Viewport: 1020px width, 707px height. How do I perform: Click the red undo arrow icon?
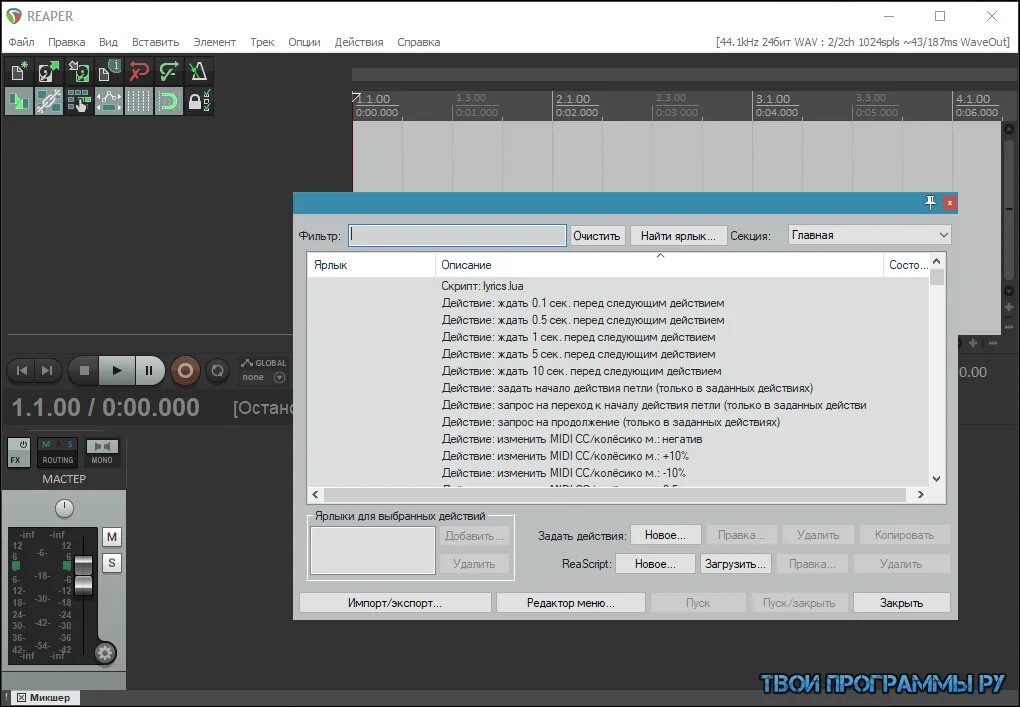tap(139, 71)
